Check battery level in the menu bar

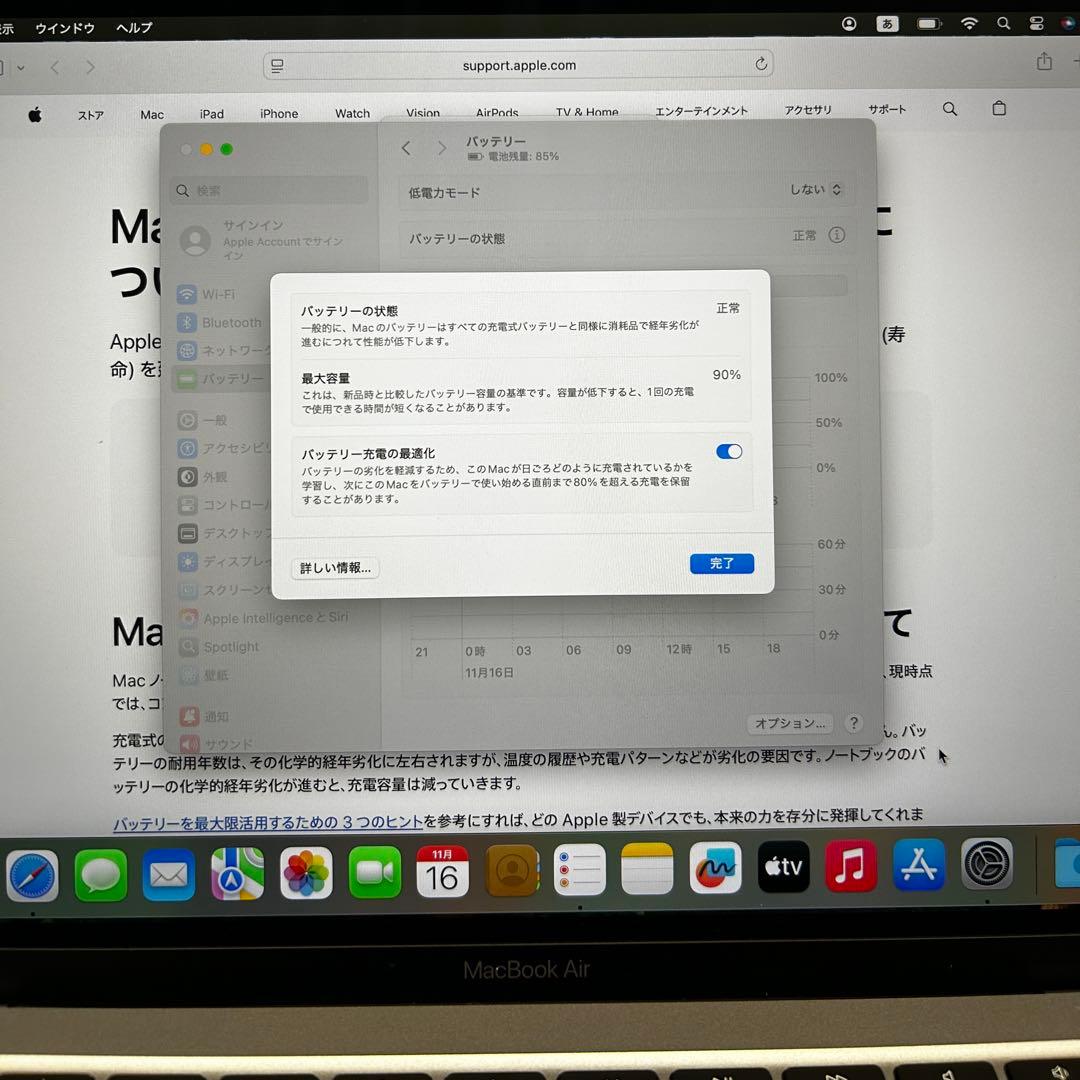928,23
